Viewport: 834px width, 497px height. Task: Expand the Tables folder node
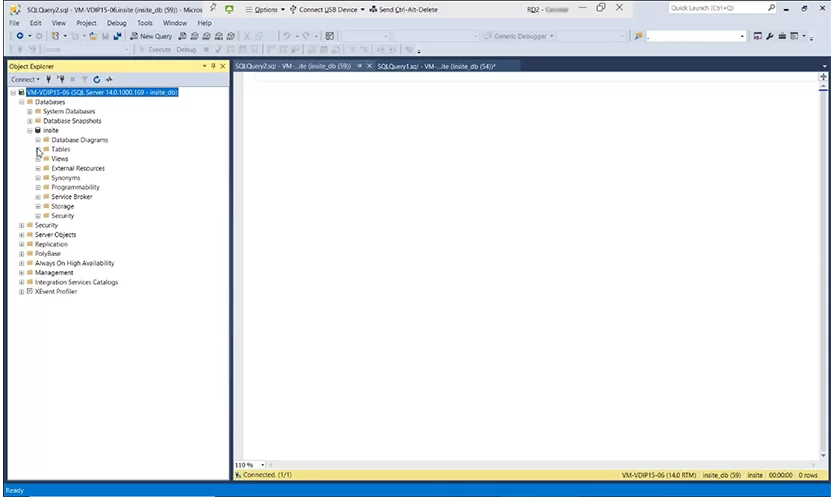click(38, 149)
